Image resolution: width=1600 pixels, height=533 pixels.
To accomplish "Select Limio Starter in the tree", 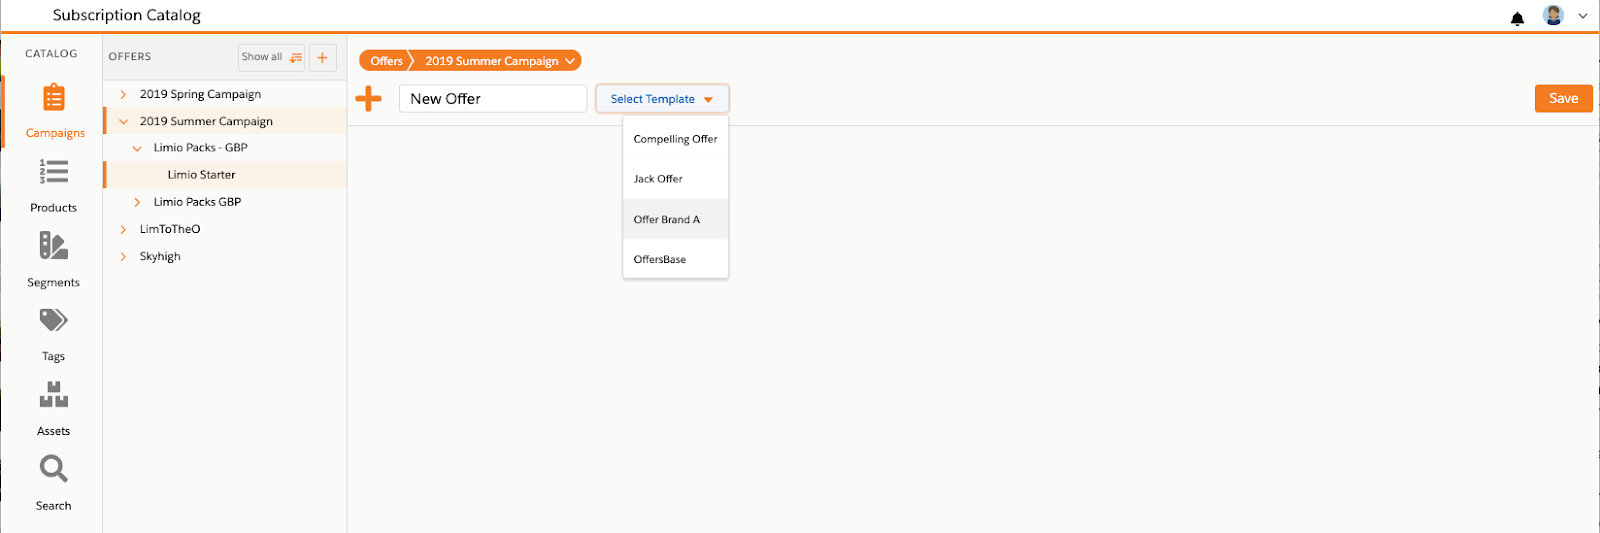I will pyautogui.click(x=225, y=175).
